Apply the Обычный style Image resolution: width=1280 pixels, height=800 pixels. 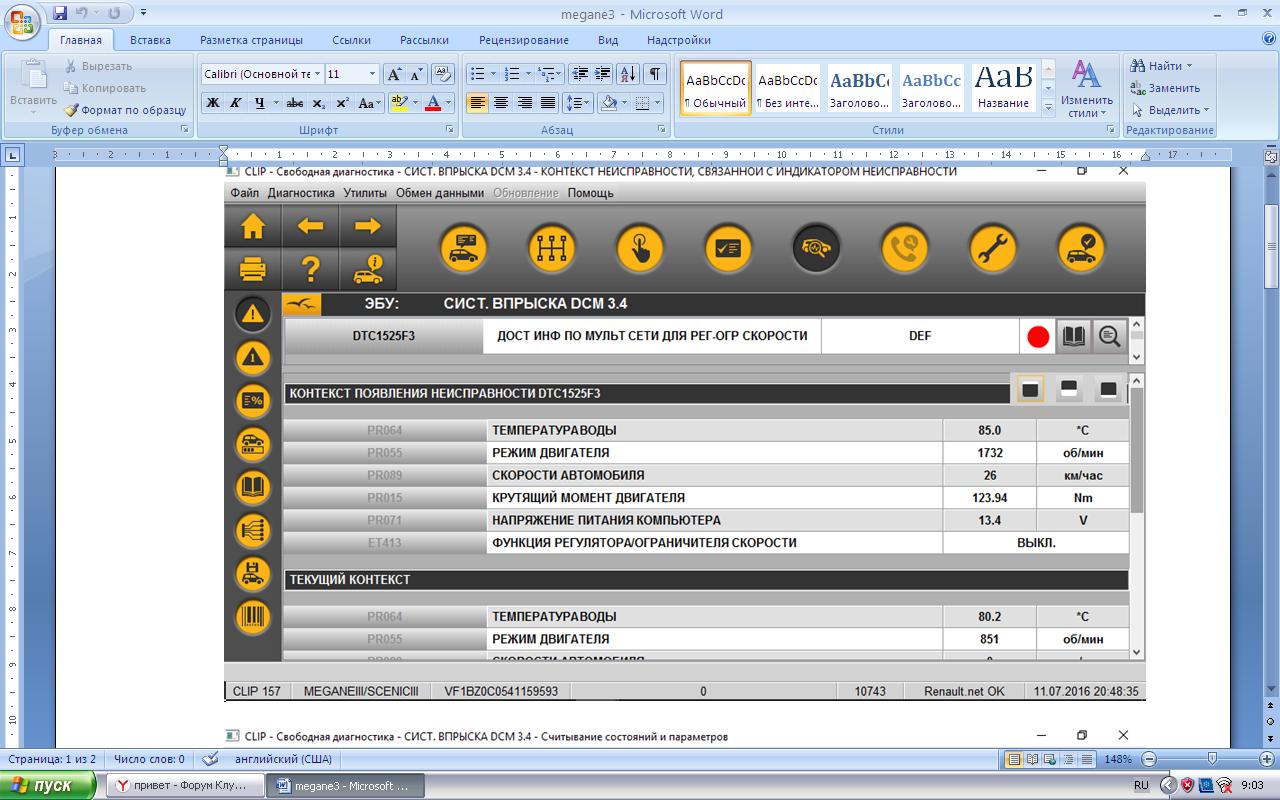[715, 88]
